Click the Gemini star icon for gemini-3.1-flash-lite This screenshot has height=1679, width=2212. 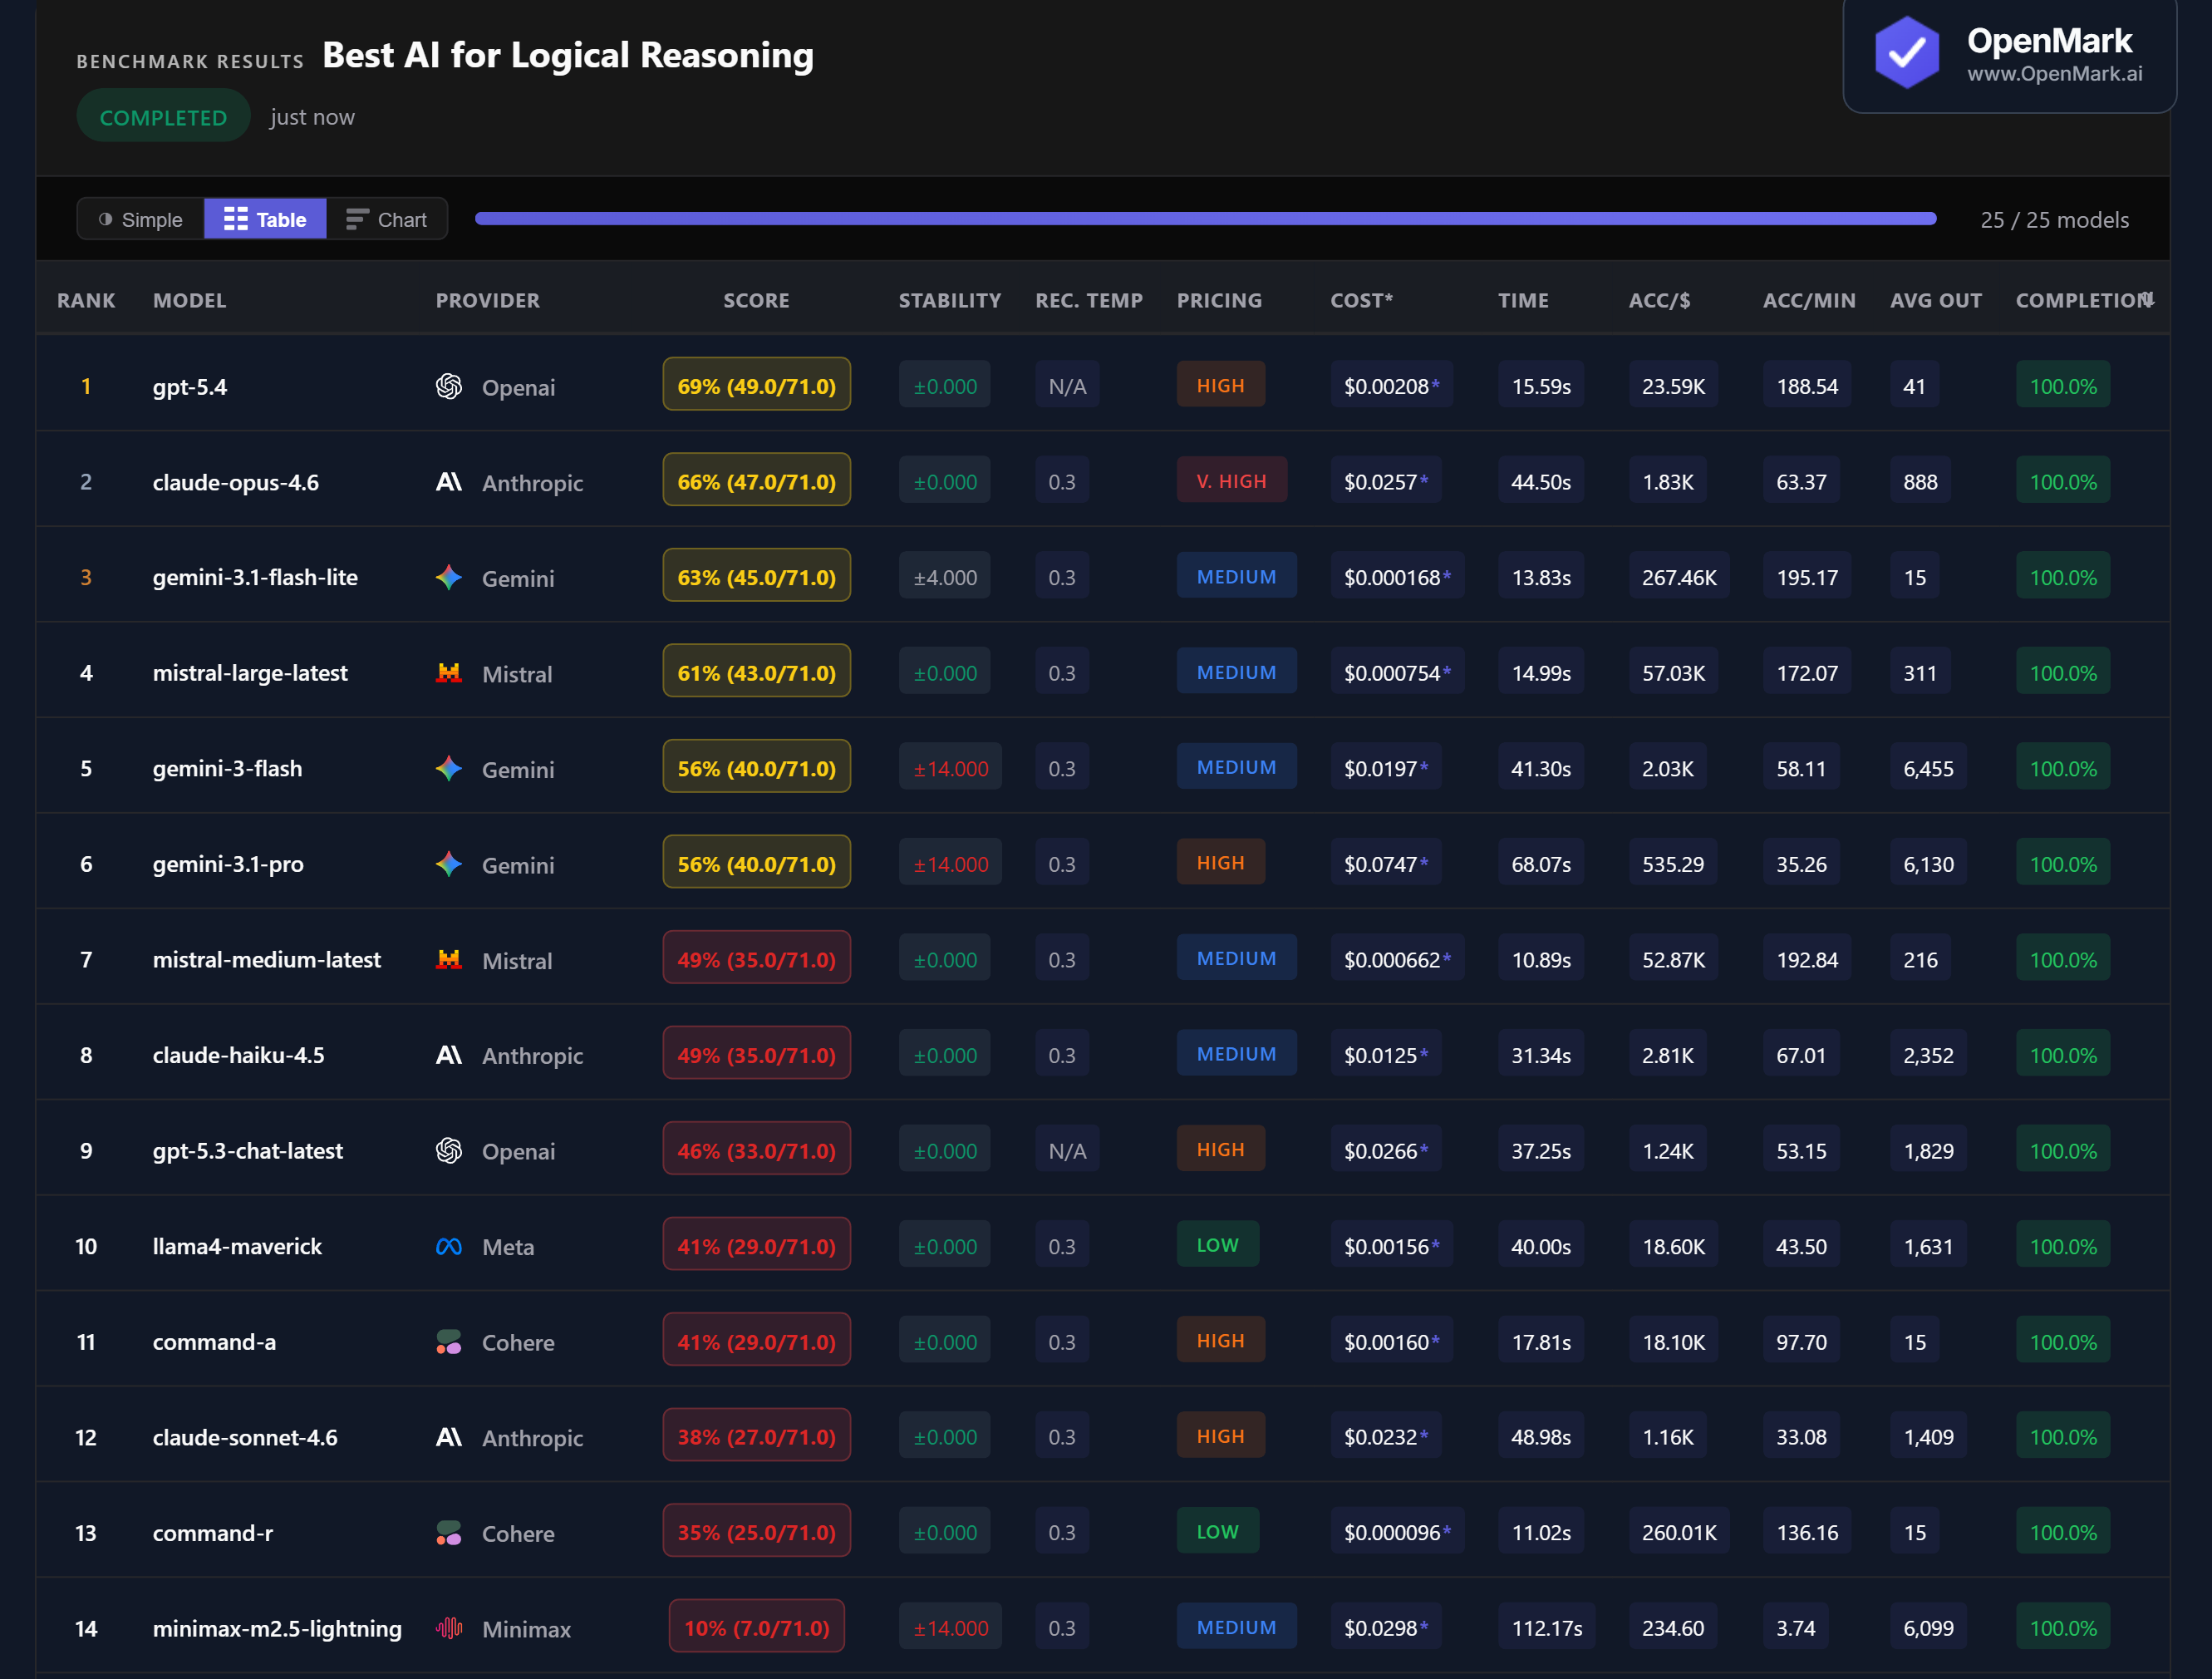pyautogui.click(x=449, y=578)
